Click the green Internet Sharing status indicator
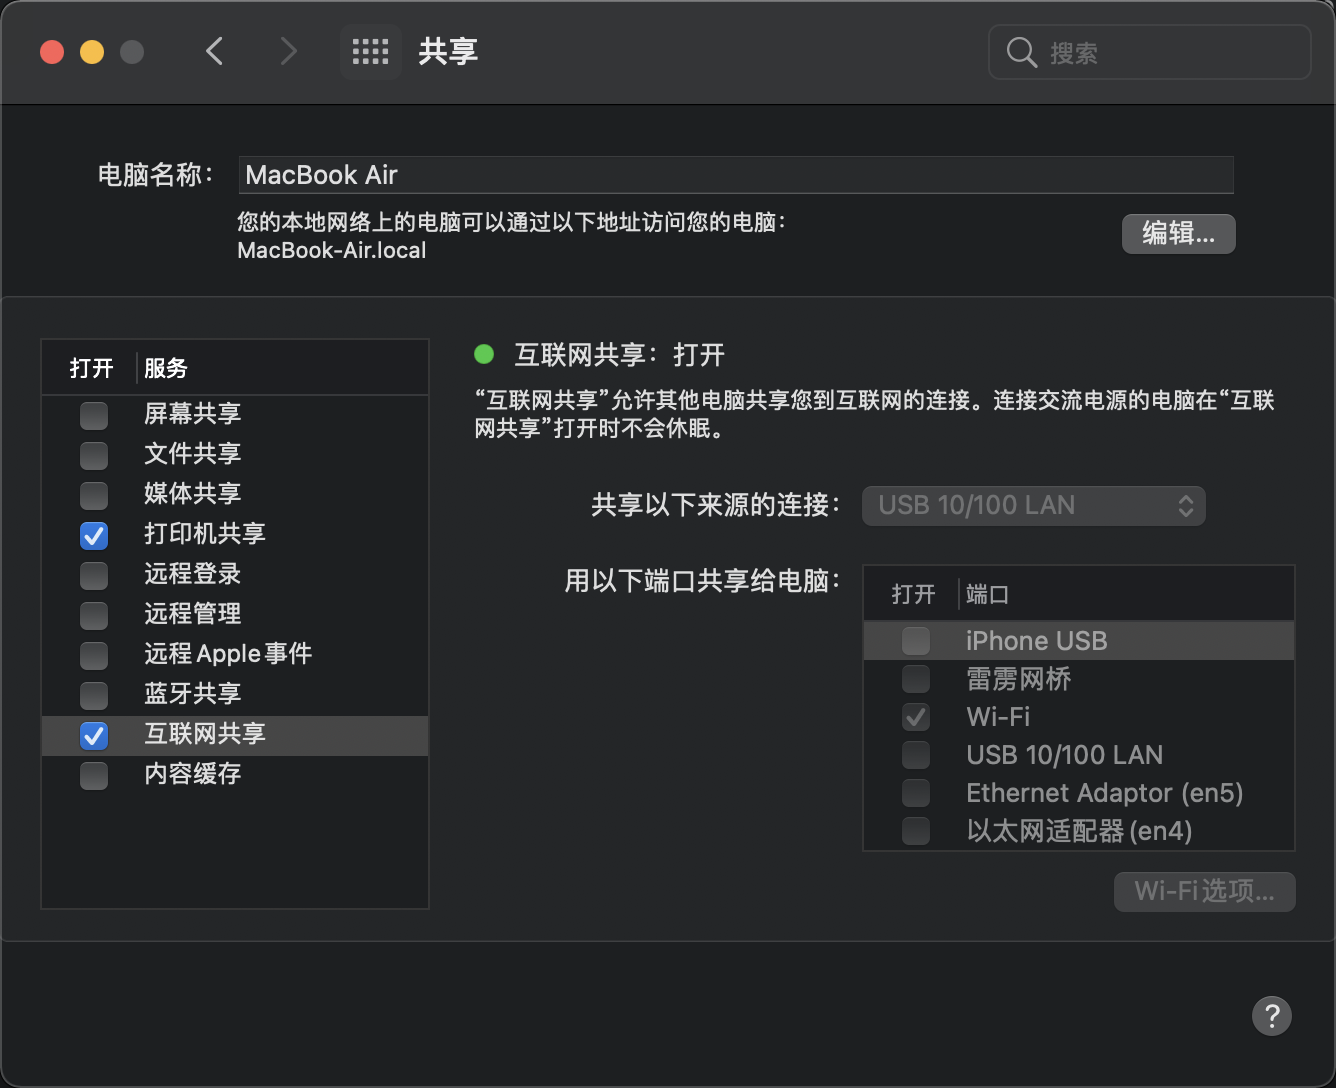 tap(484, 354)
